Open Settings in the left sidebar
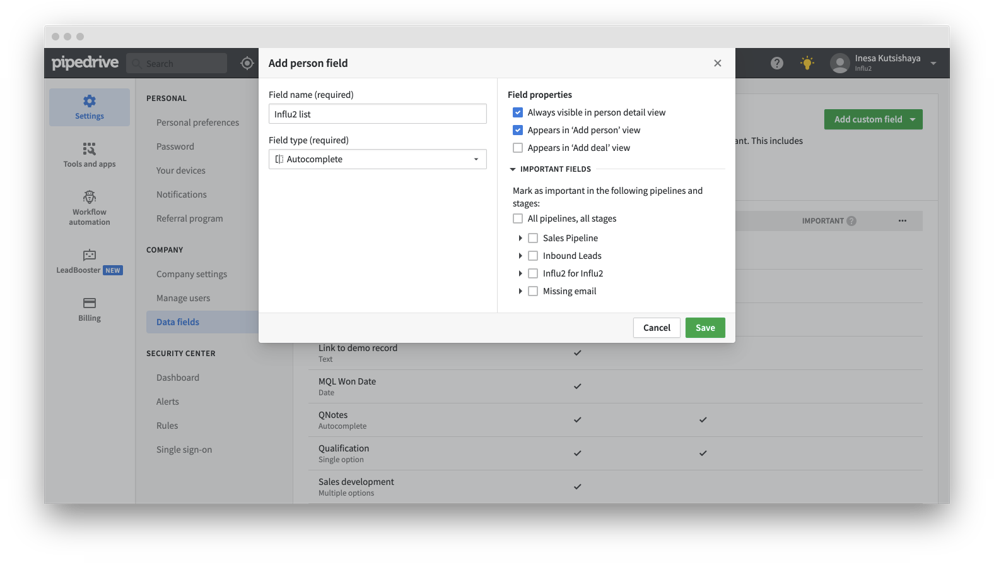 pyautogui.click(x=89, y=107)
